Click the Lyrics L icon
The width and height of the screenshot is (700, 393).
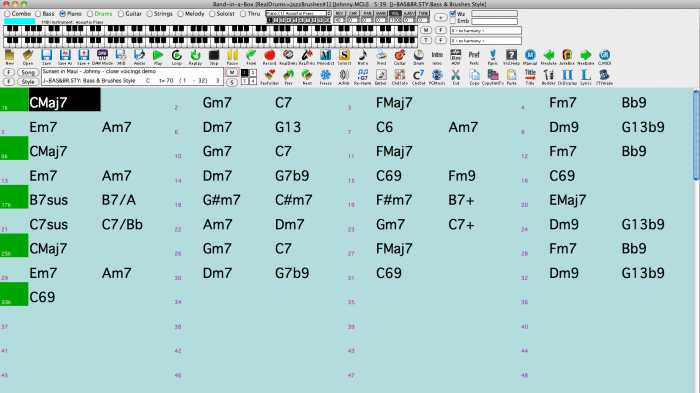585,75
